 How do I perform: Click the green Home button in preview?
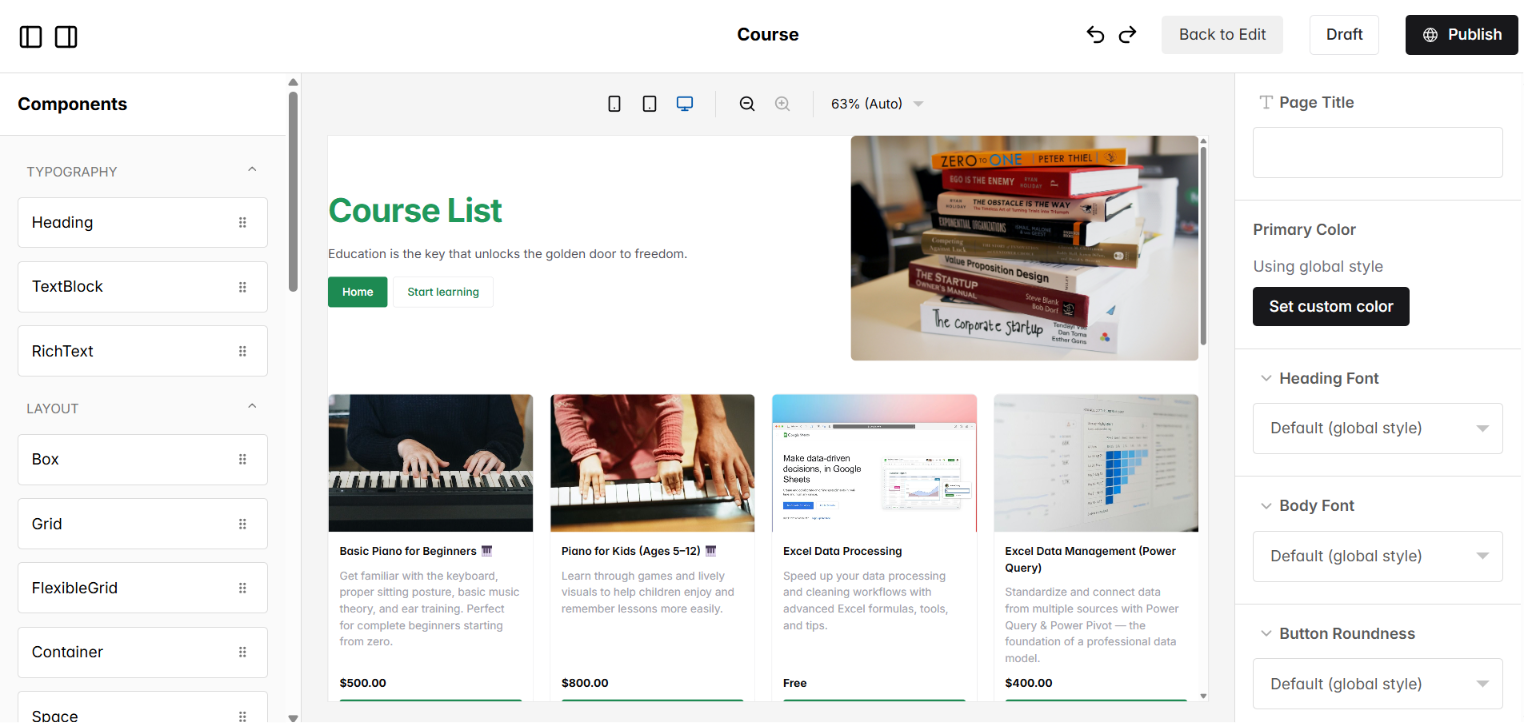coord(357,292)
